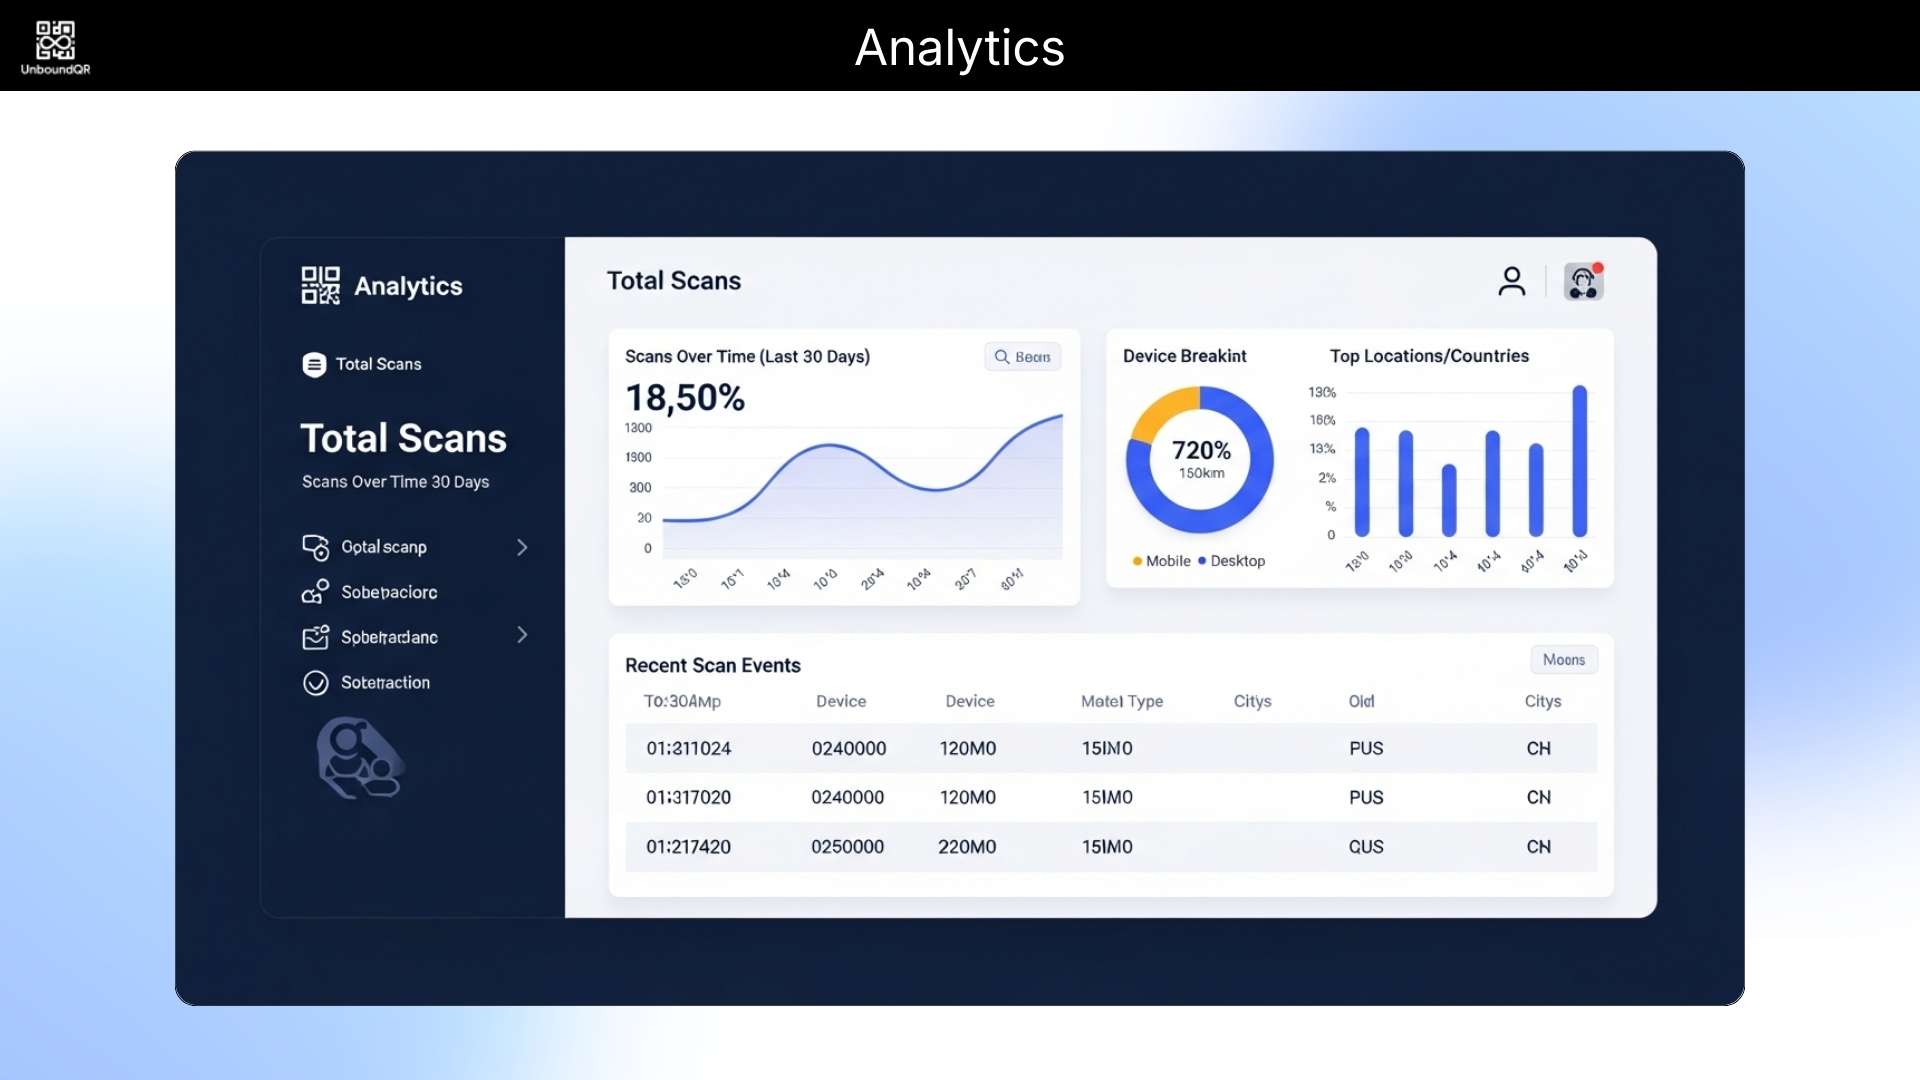Viewport: 1920px width, 1080px height.
Task: Click the Sobelrardanc sidebar icon
Action: [315, 637]
